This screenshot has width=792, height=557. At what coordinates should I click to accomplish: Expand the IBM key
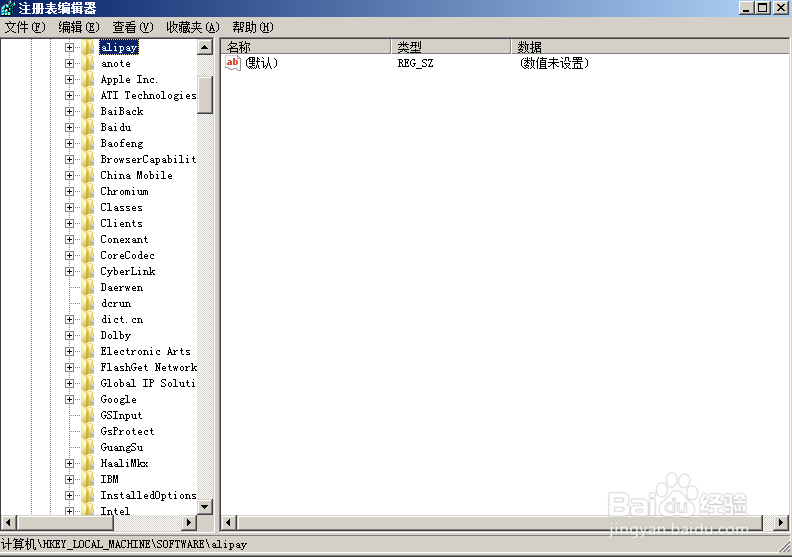[69, 479]
